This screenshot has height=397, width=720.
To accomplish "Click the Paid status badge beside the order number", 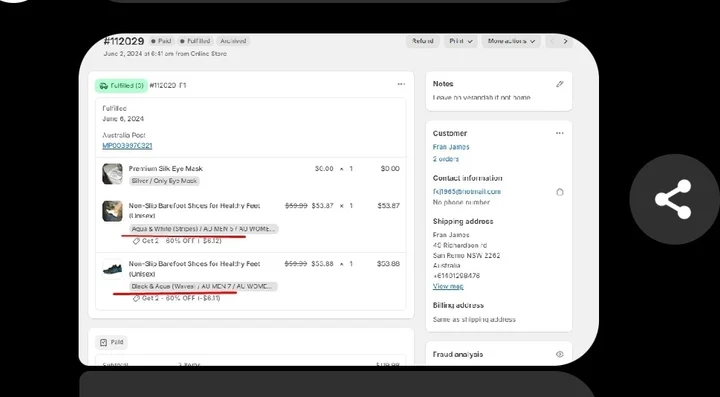I will (x=161, y=41).
